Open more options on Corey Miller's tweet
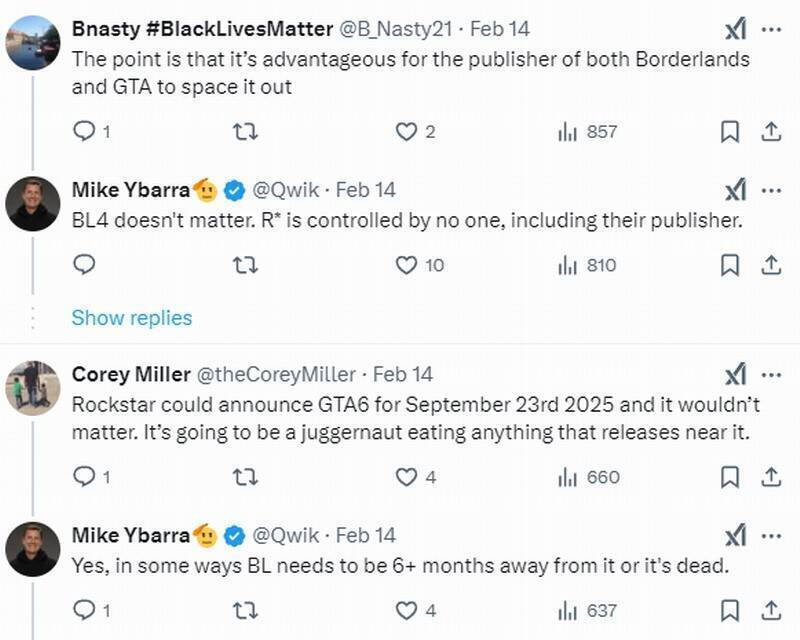This screenshot has height=640, width=800. coord(771,374)
